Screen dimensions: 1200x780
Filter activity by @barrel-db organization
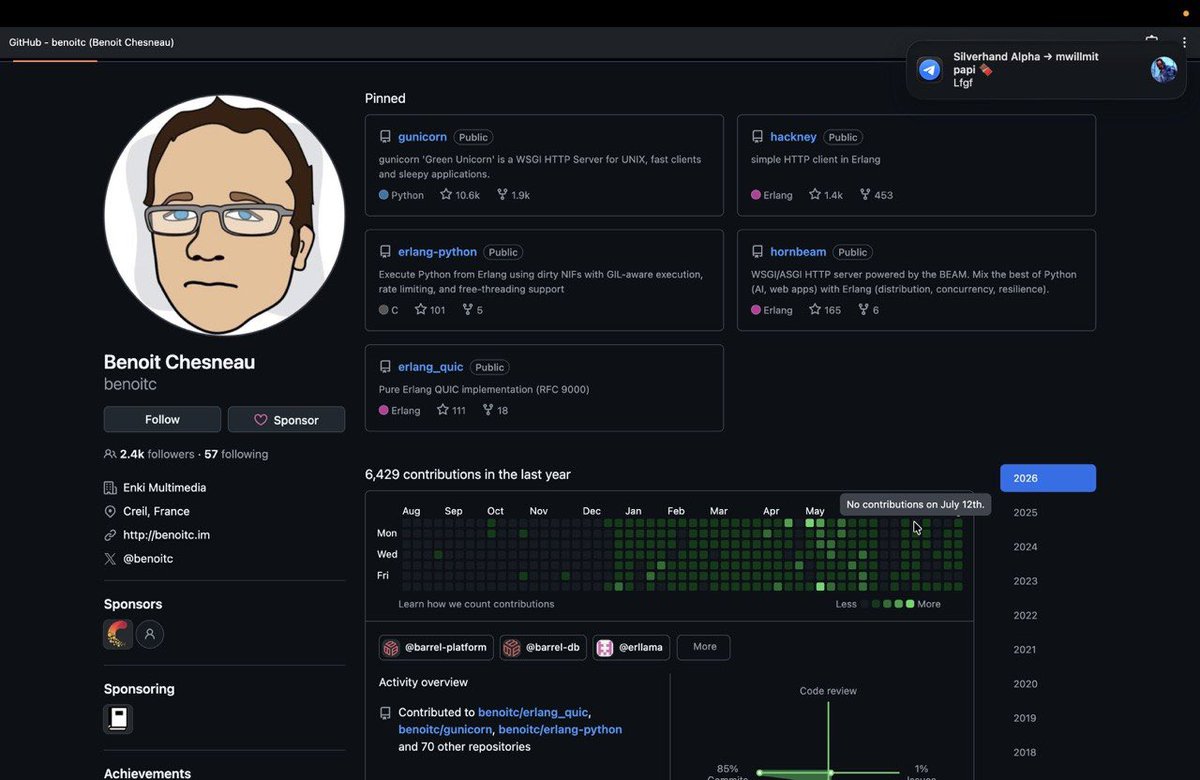(x=543, y=648)
